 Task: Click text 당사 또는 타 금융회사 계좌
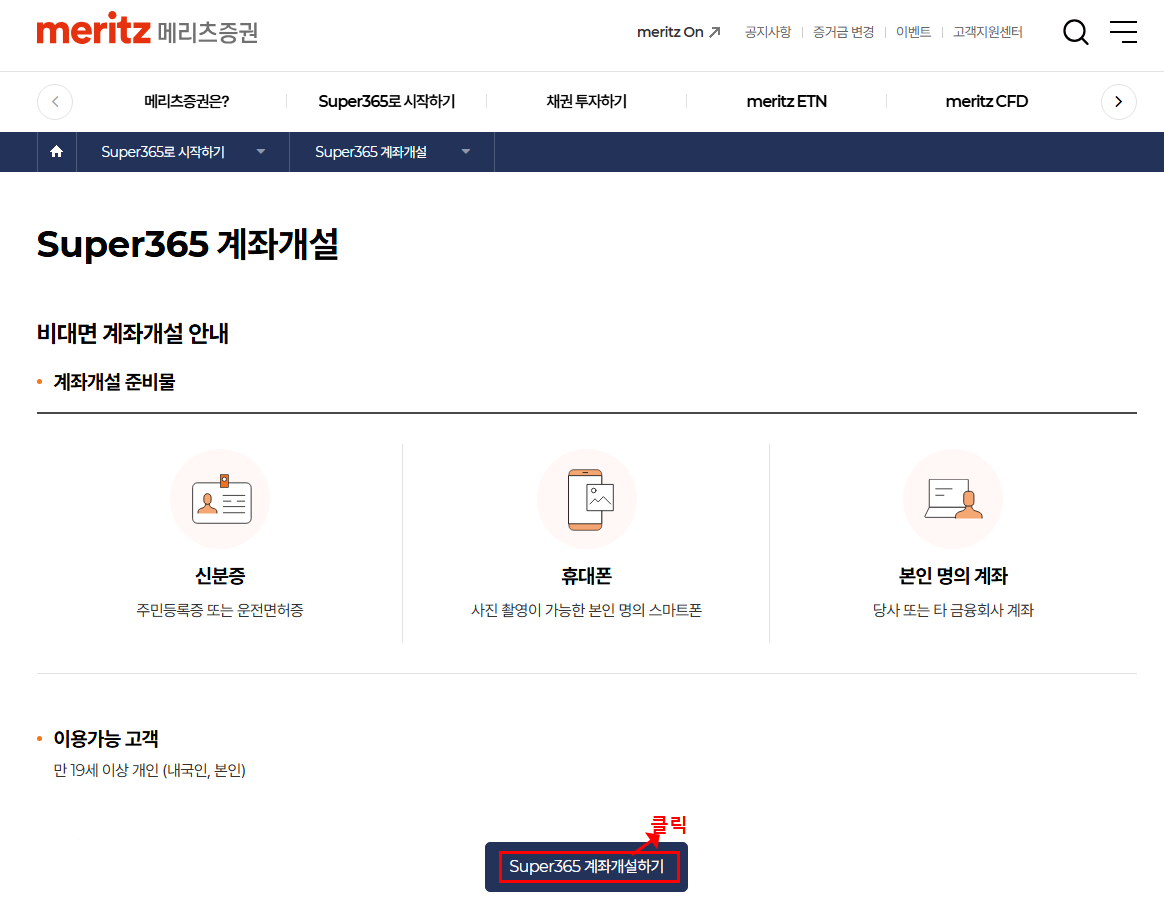coord(953,610)
